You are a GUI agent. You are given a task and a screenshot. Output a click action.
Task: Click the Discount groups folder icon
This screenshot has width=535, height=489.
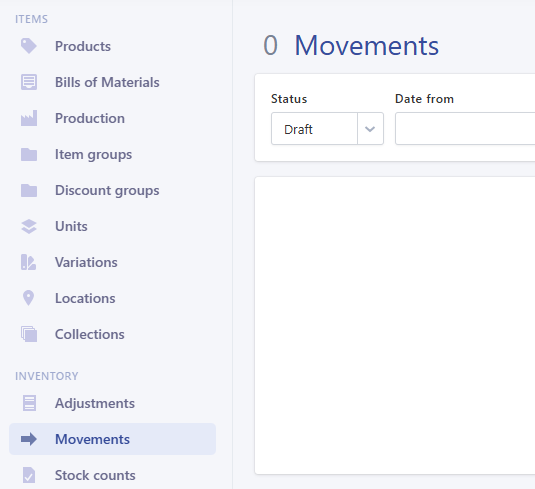point(29,190)
